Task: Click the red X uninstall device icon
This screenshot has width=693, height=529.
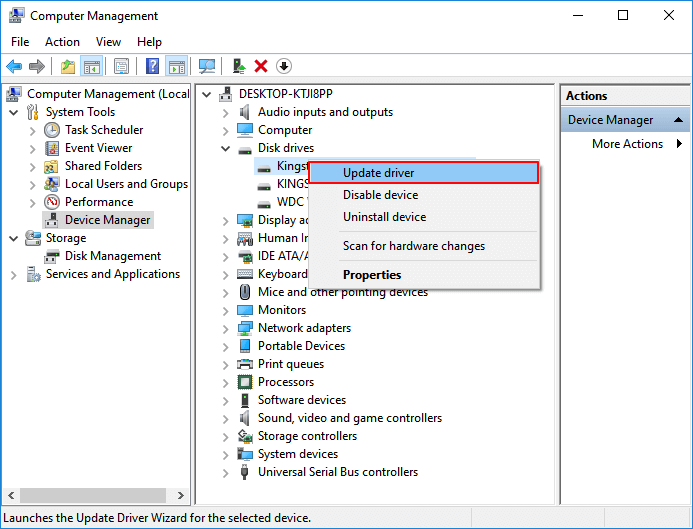Action: coord(261,66)
